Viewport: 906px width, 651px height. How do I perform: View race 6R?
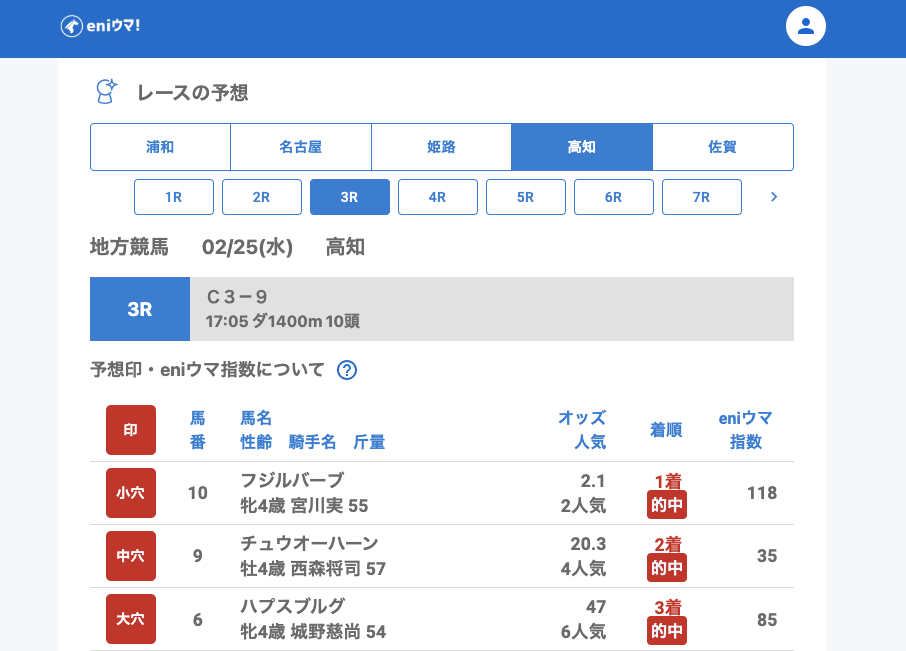pyautogui.click(x=614, y=197)
